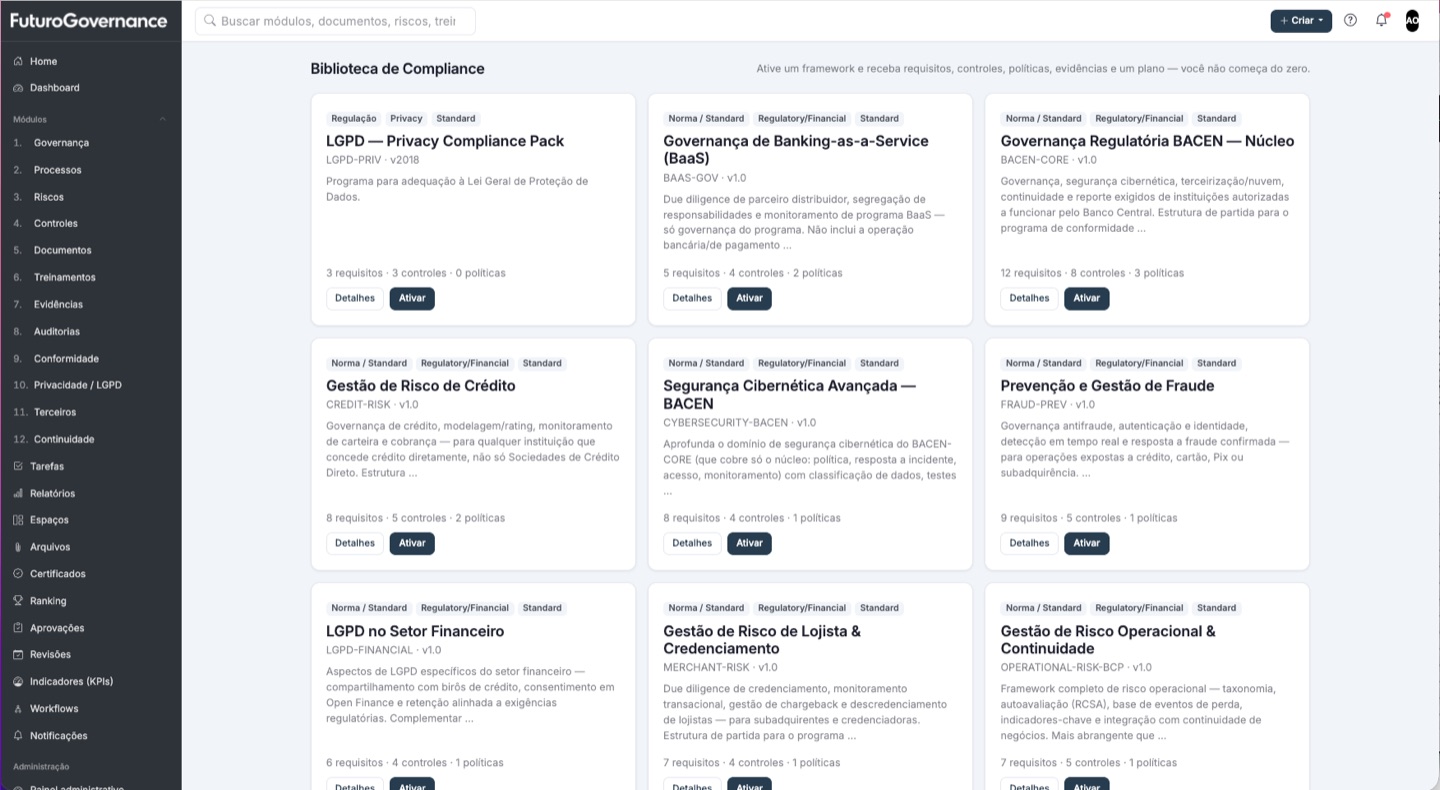The width and height of the screenshot is (1440, 790).
Task: Open the Indicadores (KPIs) gauge icon
Action: click(x=19, y=681)
